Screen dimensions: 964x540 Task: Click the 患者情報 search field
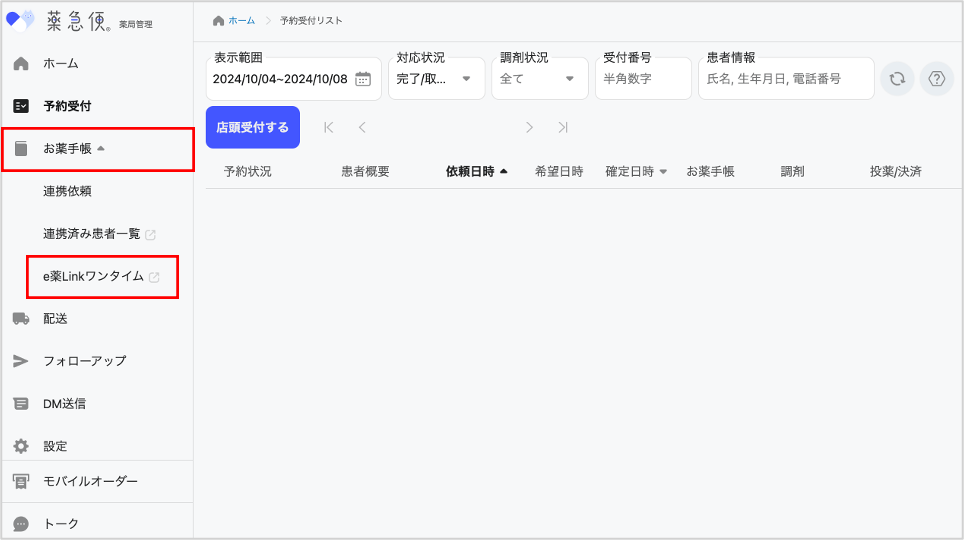click(786, 79)
